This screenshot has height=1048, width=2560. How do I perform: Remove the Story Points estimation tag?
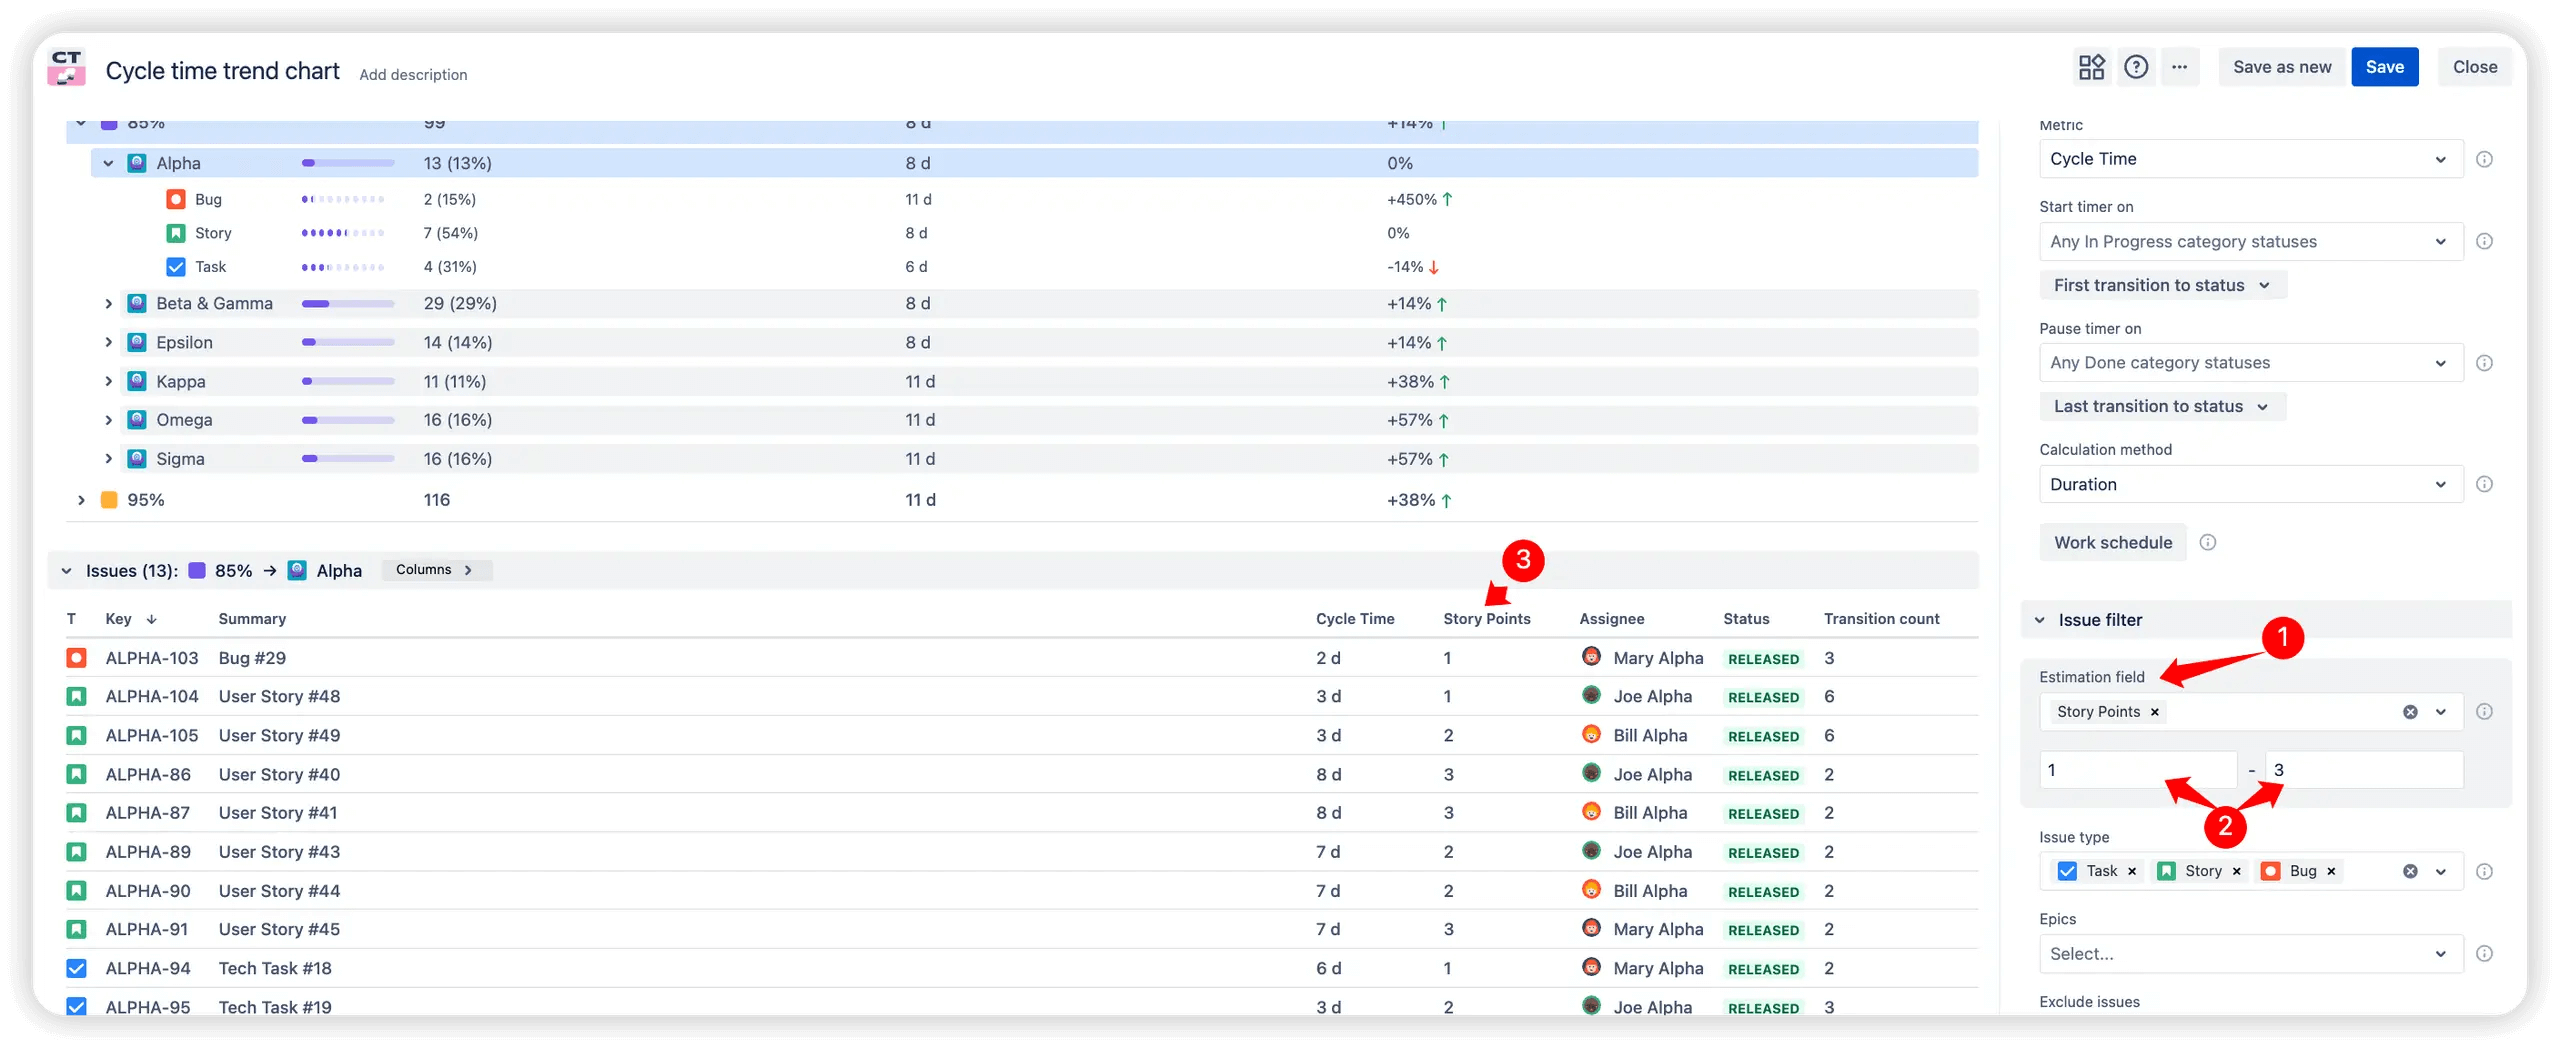(2155, 712)
